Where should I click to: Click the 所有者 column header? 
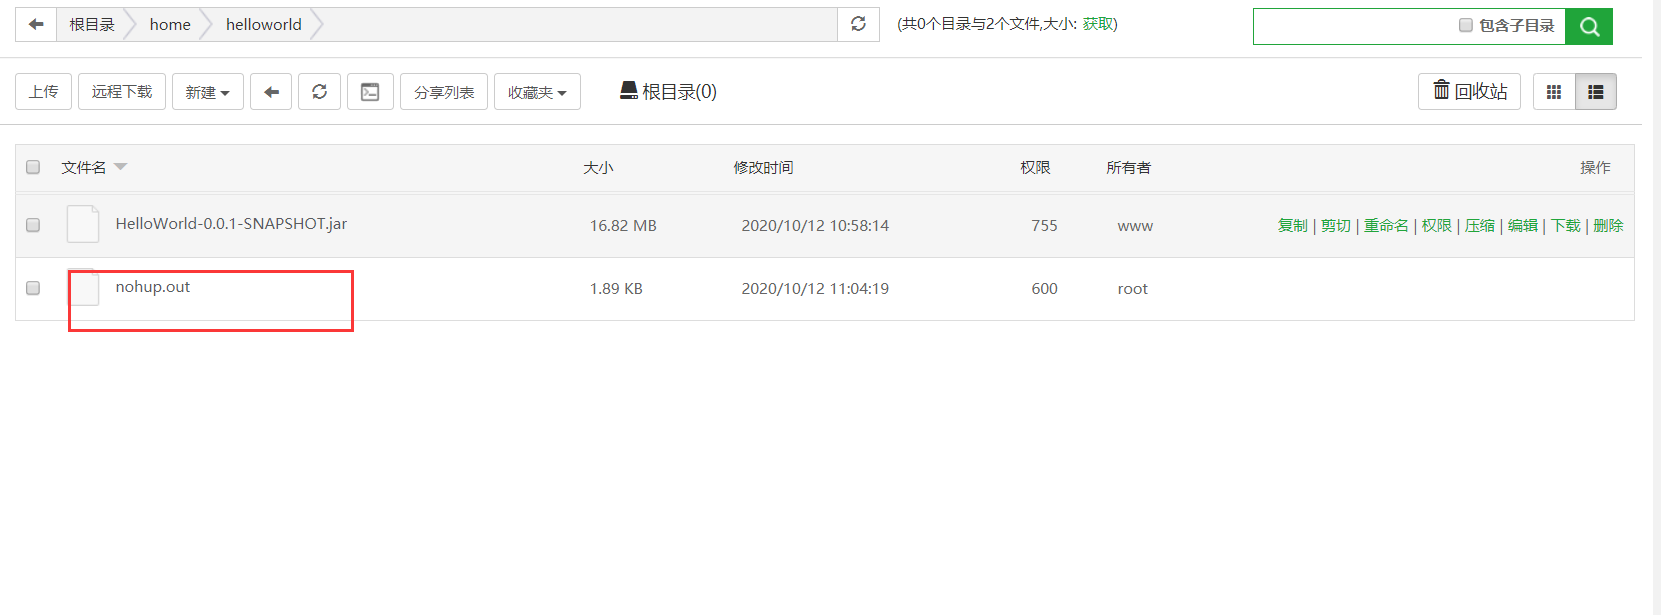pyautogui.click(x=1128, y=168)
